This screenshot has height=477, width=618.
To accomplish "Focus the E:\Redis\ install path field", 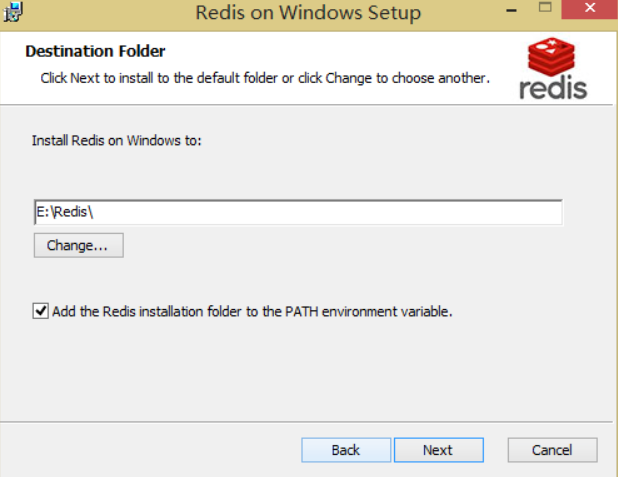I will pos(298,212).
